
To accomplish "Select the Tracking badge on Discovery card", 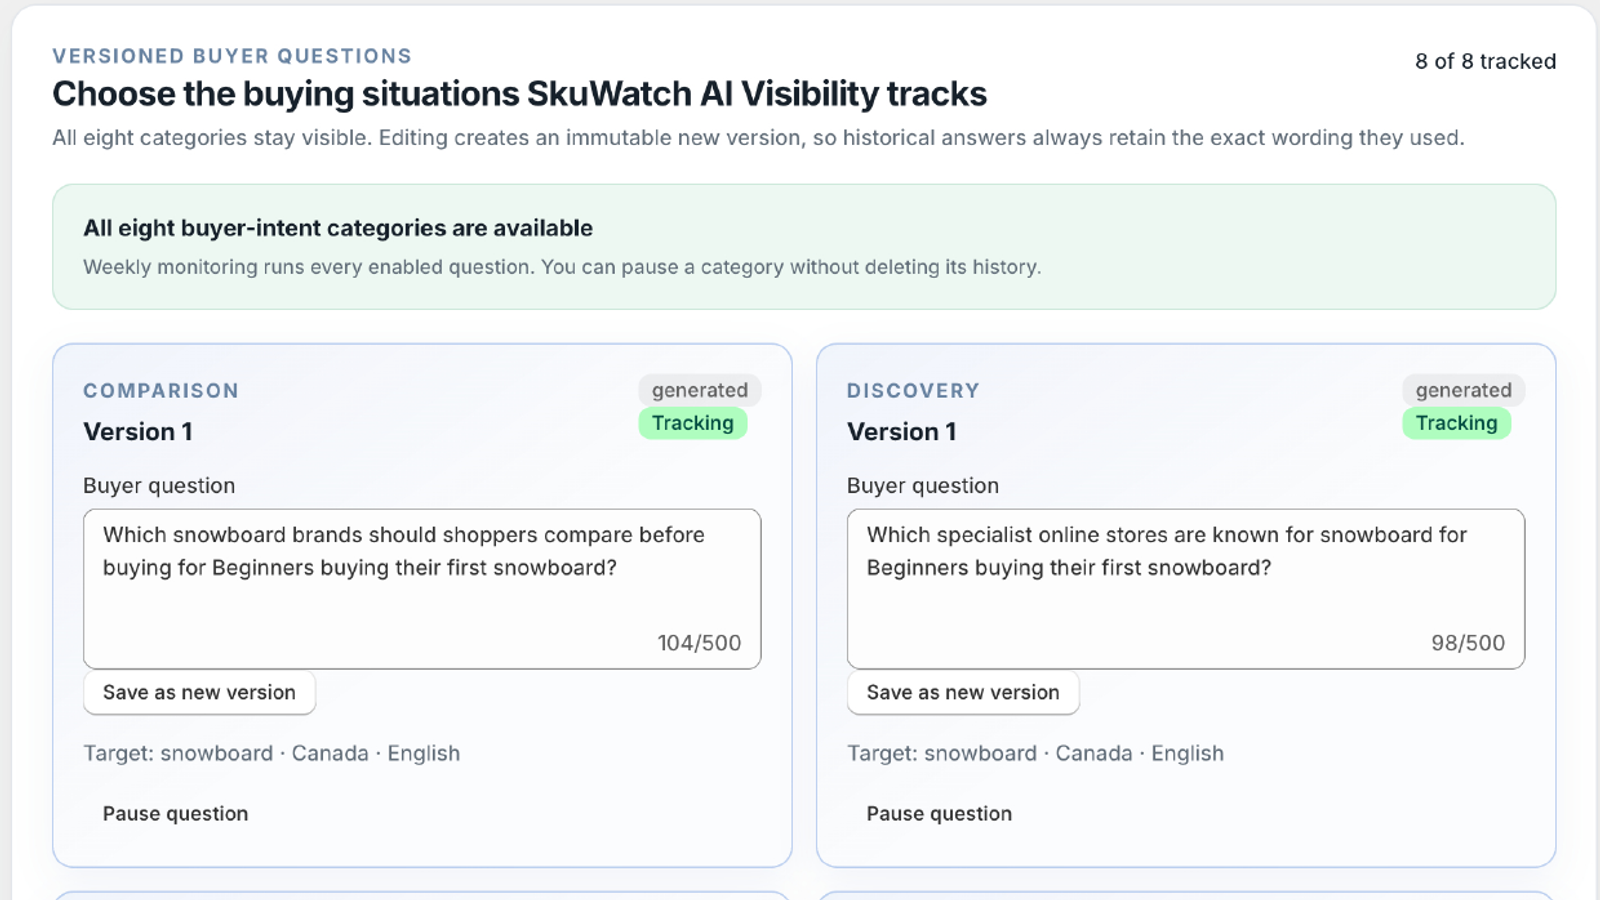I will (1457, 423).
